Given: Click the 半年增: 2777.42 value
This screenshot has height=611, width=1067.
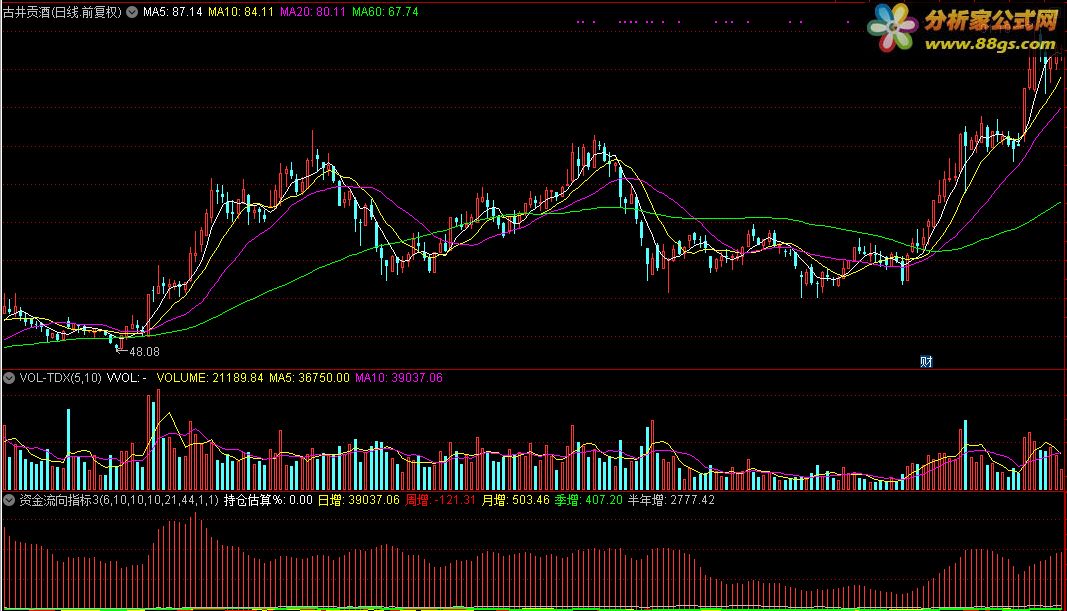Looking at the screenshot, I should pos(671,500).
